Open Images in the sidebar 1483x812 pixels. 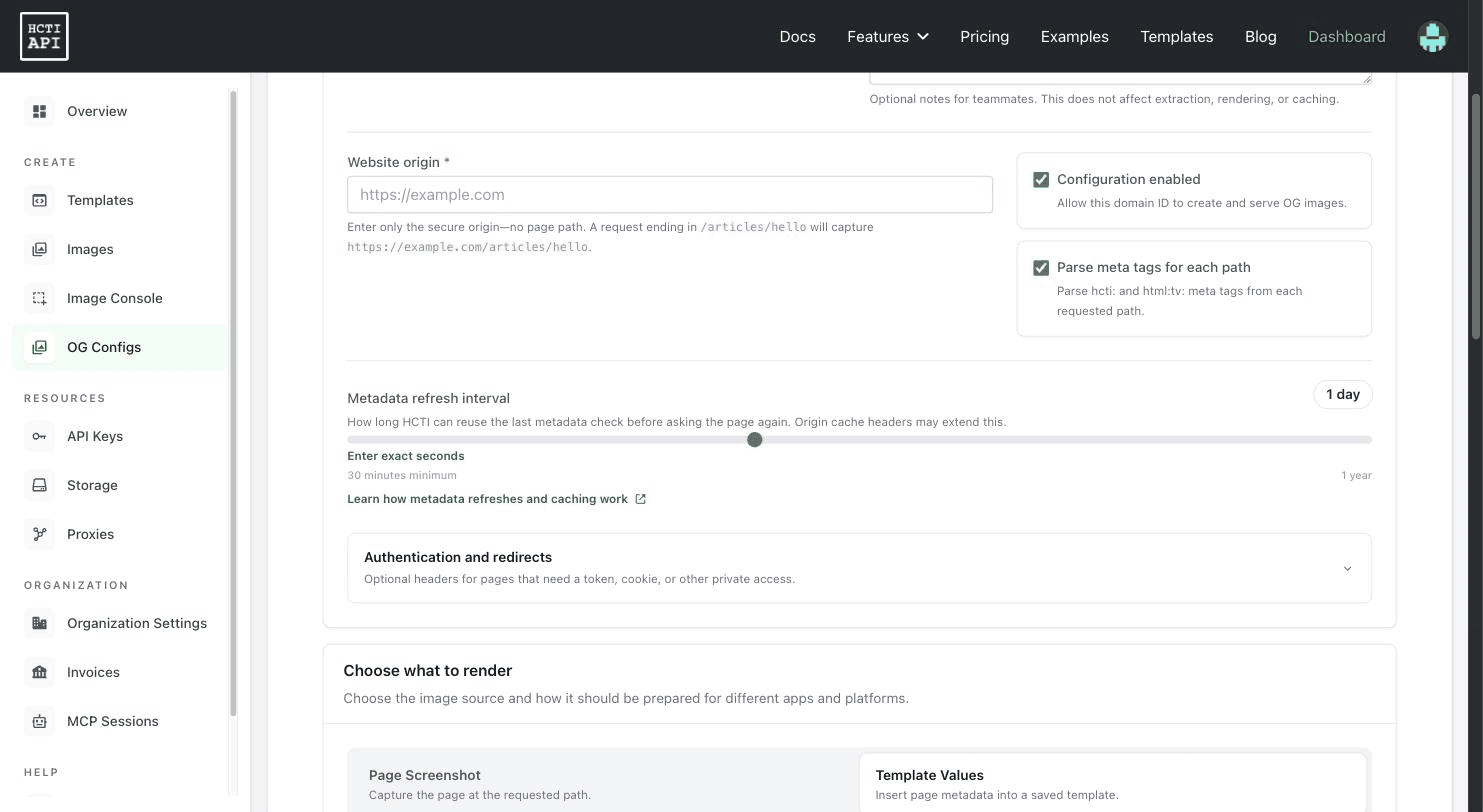pyautogui.click(x=119, y=249)
